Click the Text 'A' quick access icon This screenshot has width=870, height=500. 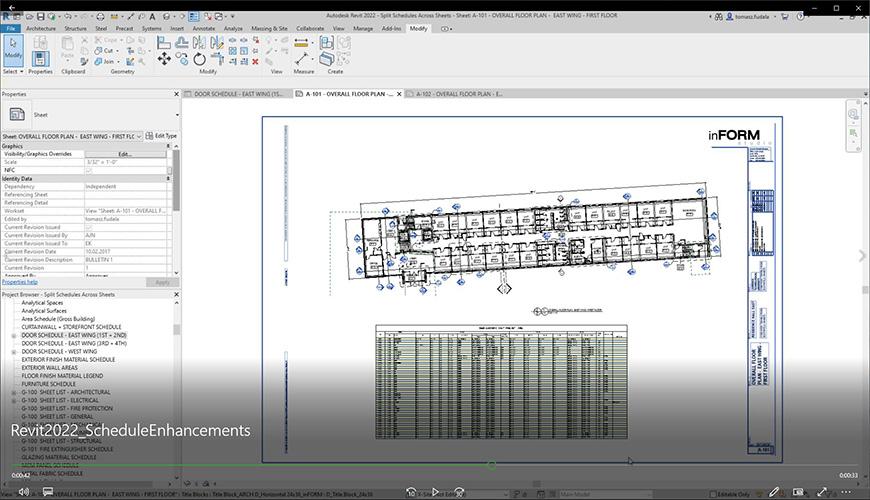click(152, 17)
